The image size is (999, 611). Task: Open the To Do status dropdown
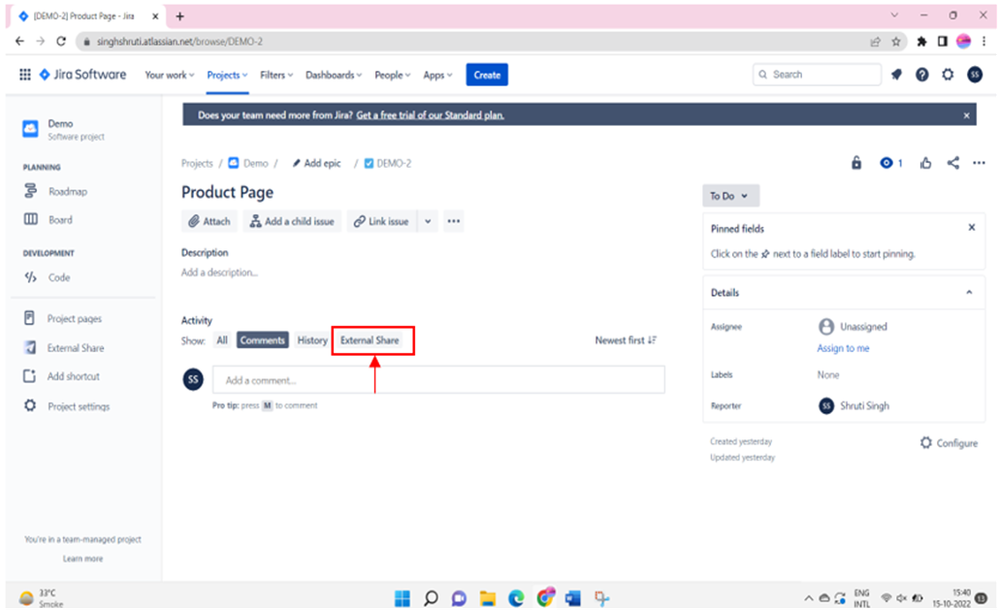[730, 196]
